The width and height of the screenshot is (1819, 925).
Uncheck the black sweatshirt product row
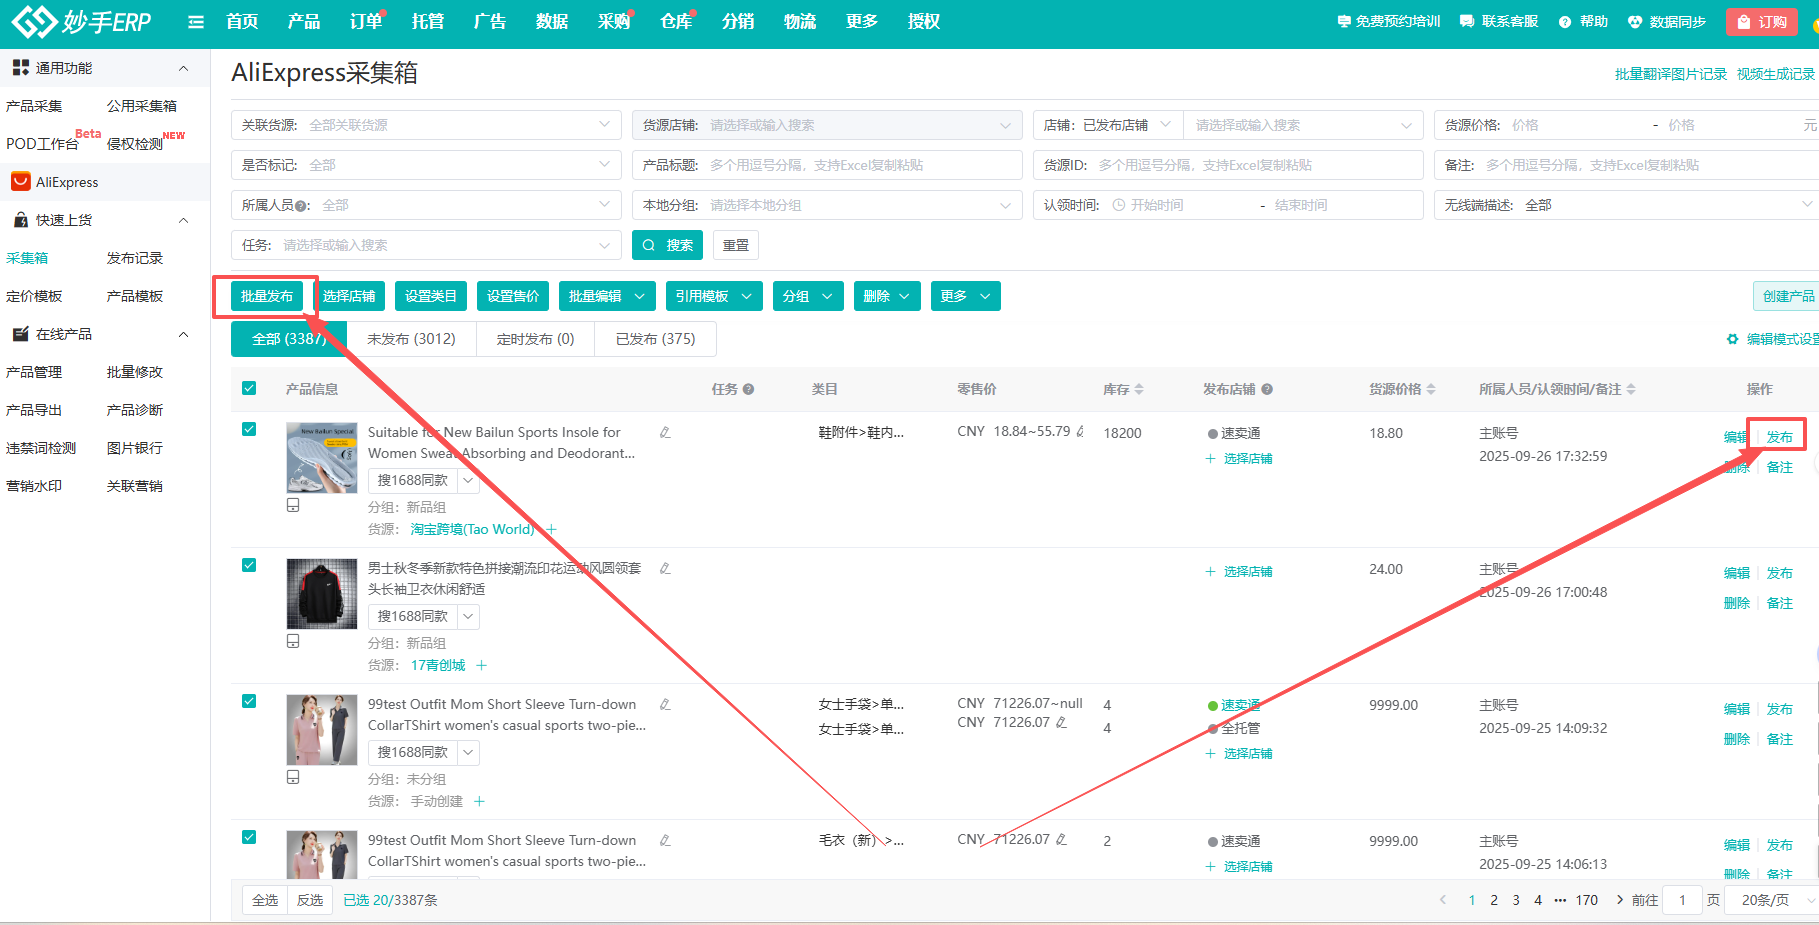pyautogui.click(x=249, y=565)
